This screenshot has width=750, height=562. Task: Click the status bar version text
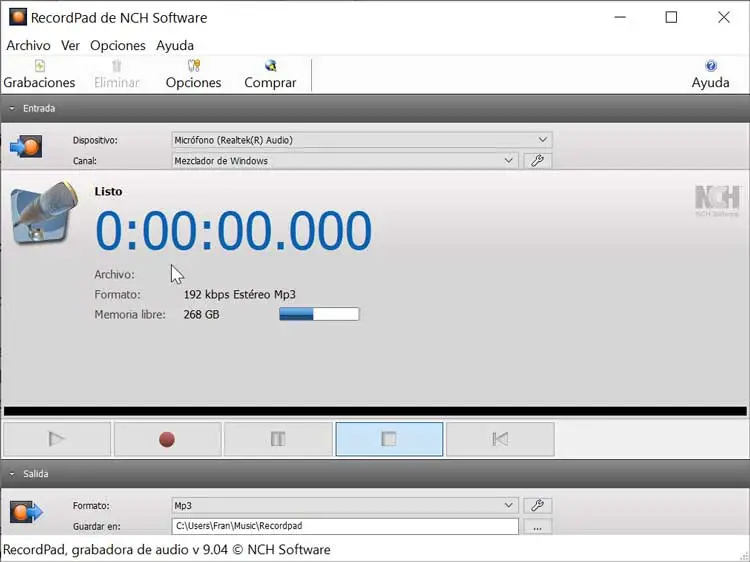[166, 550]
